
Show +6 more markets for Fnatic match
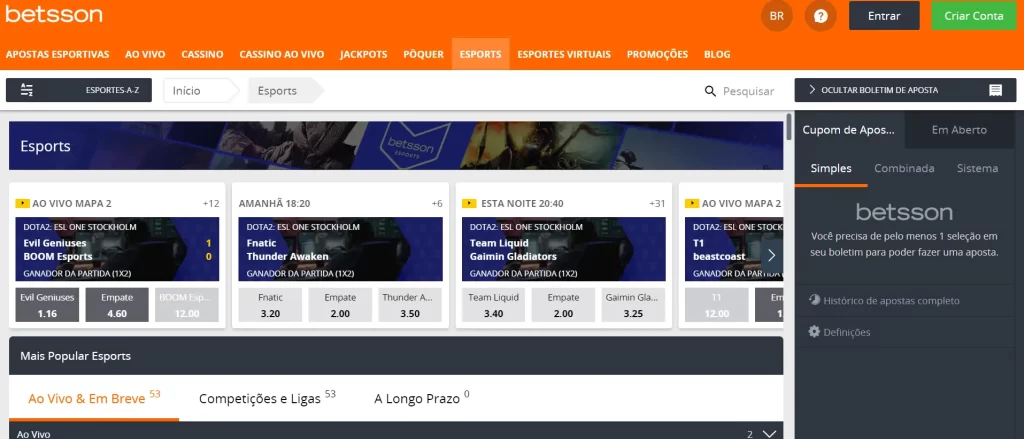click(437, 204)
